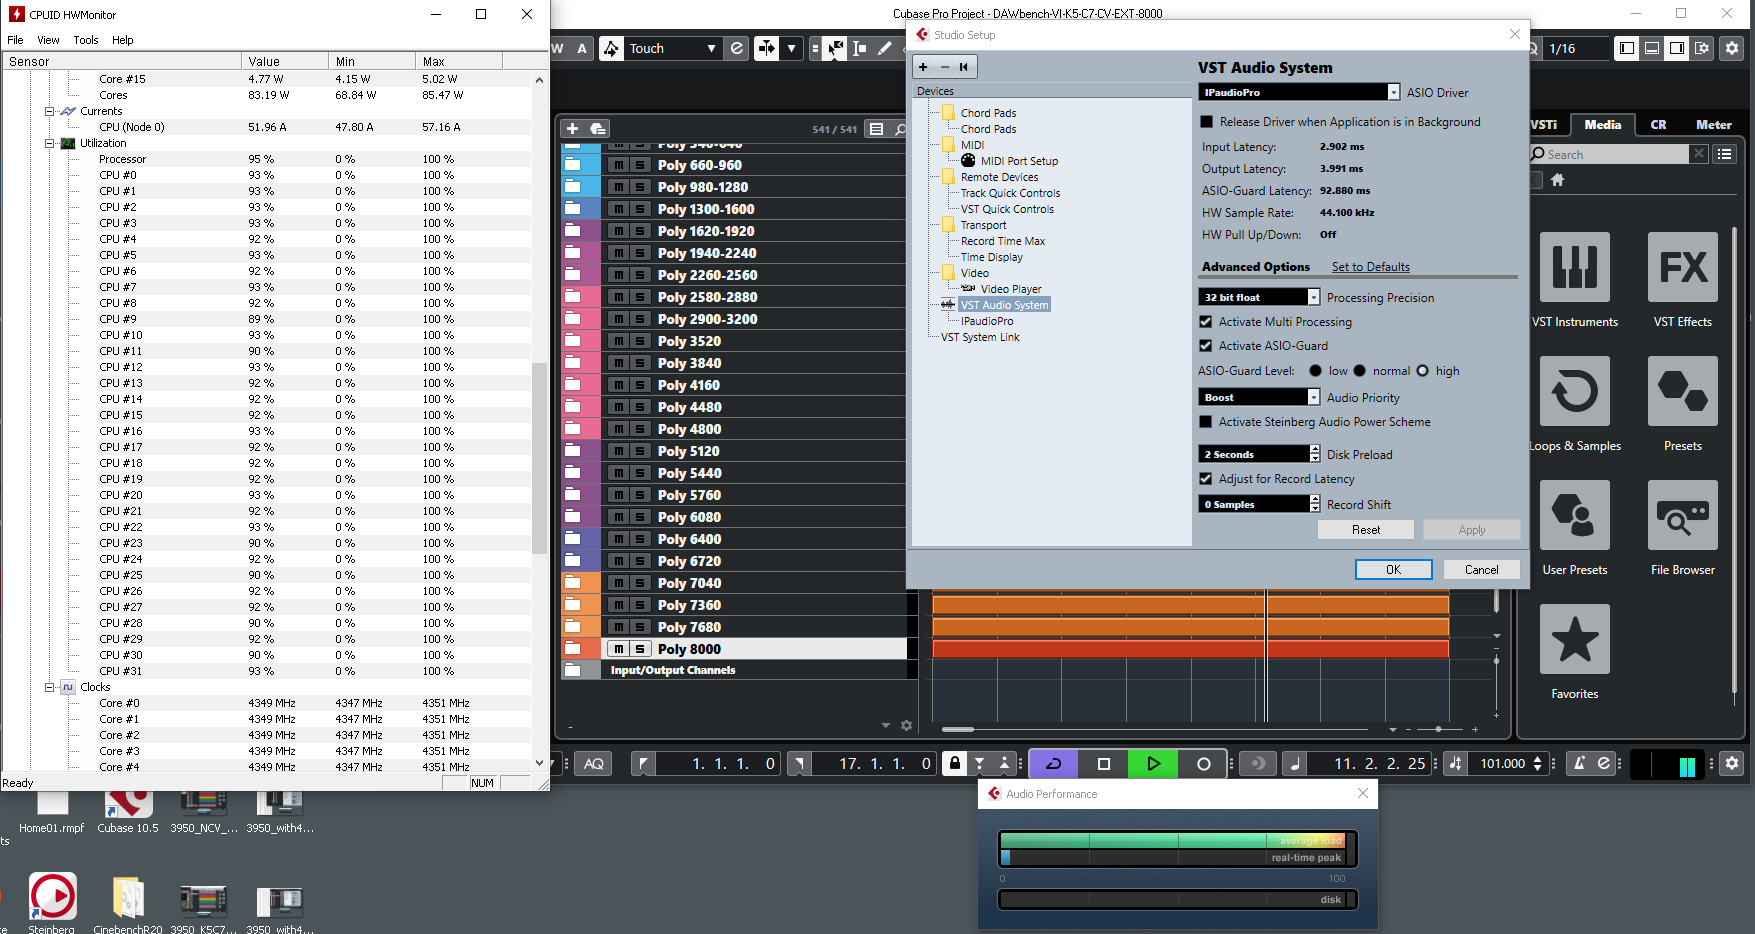The width and height of the screenshot is (1755, 934).
Task: Collapse the Currents node in HWMonitor
Action: point(49,111)
